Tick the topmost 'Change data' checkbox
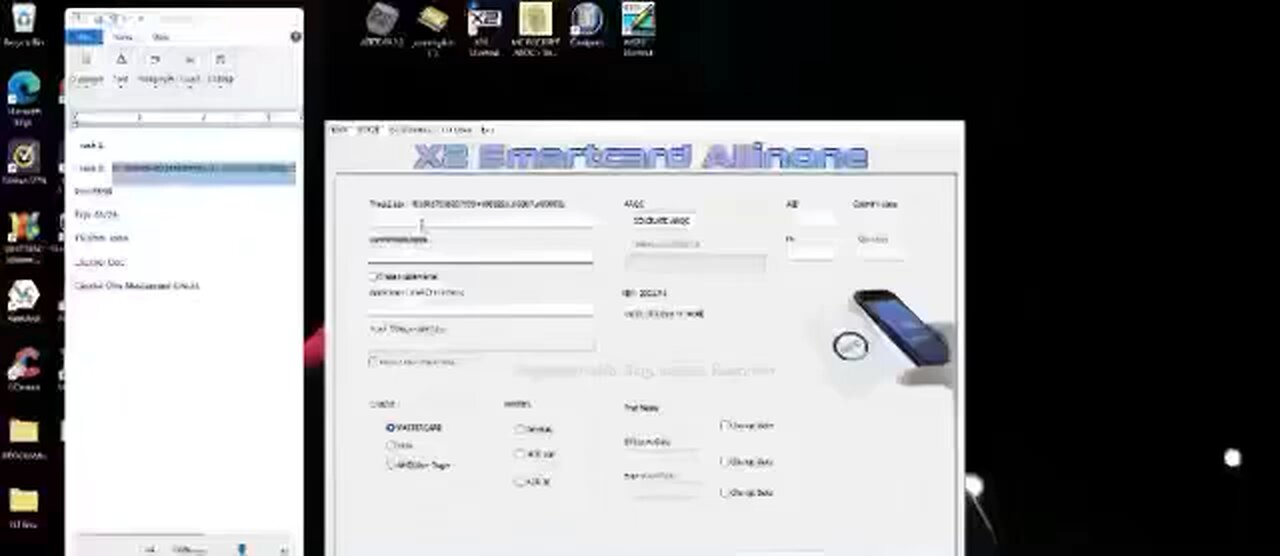Image resolution: width=1280 pixels, height=556 pixels. click(725, 425)
